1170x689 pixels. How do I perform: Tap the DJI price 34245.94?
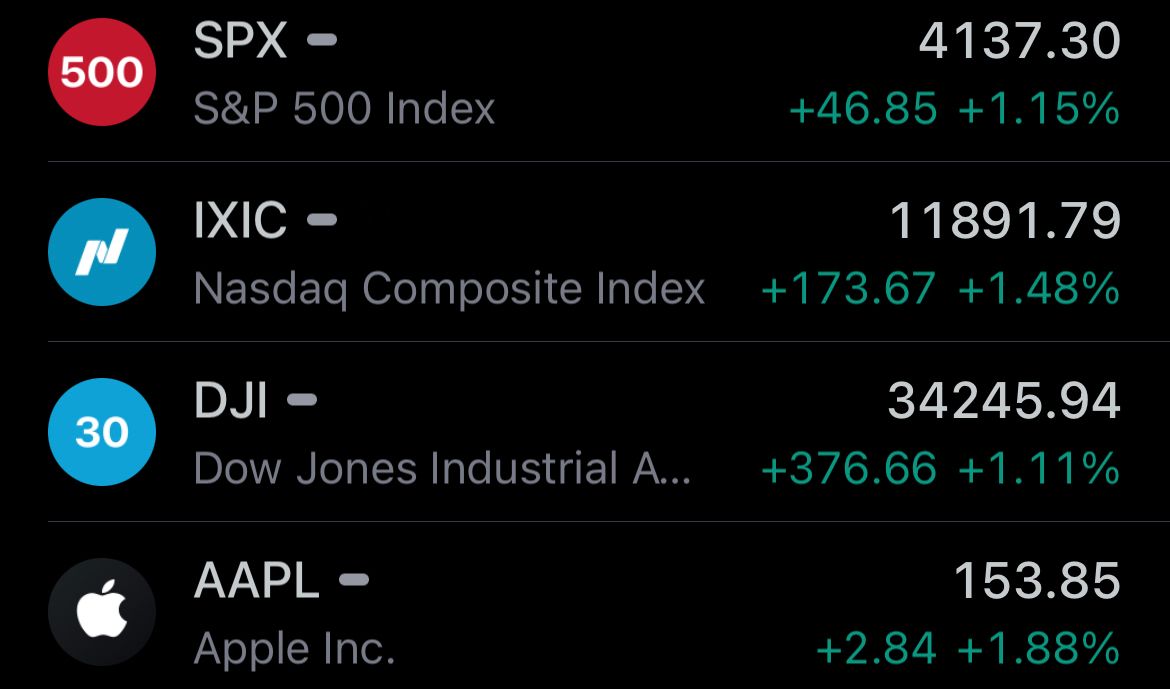pyautogui.click(x=1004, y=400)
